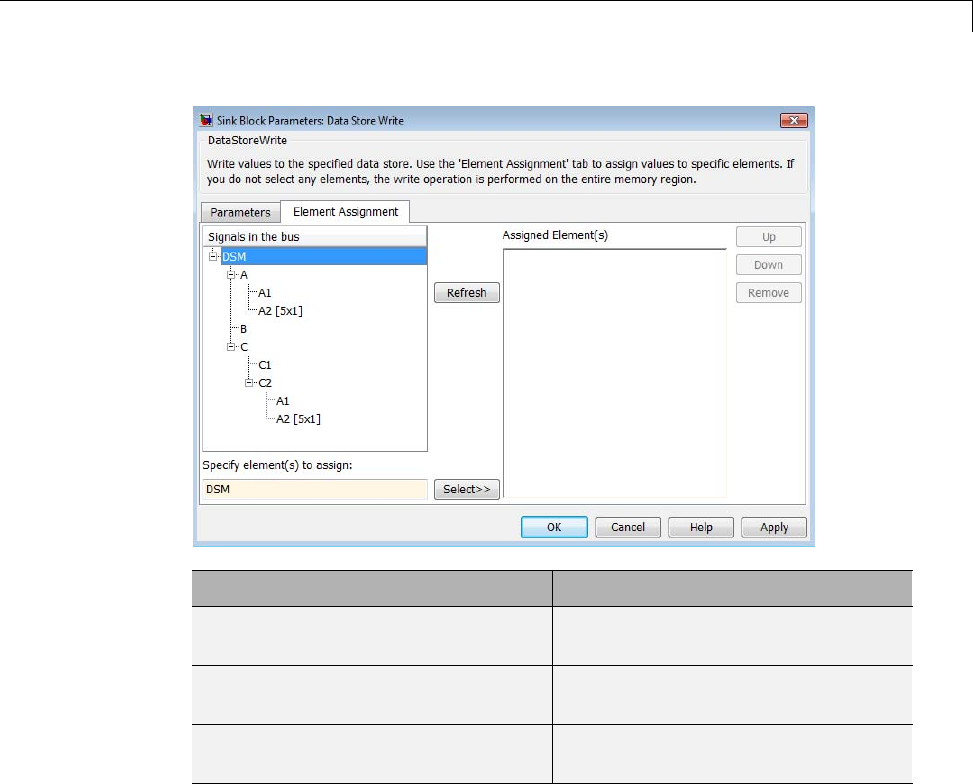This screenshot has width=973, height=784.
Task: Select bus C in the tree
Action: coord(244,347)
